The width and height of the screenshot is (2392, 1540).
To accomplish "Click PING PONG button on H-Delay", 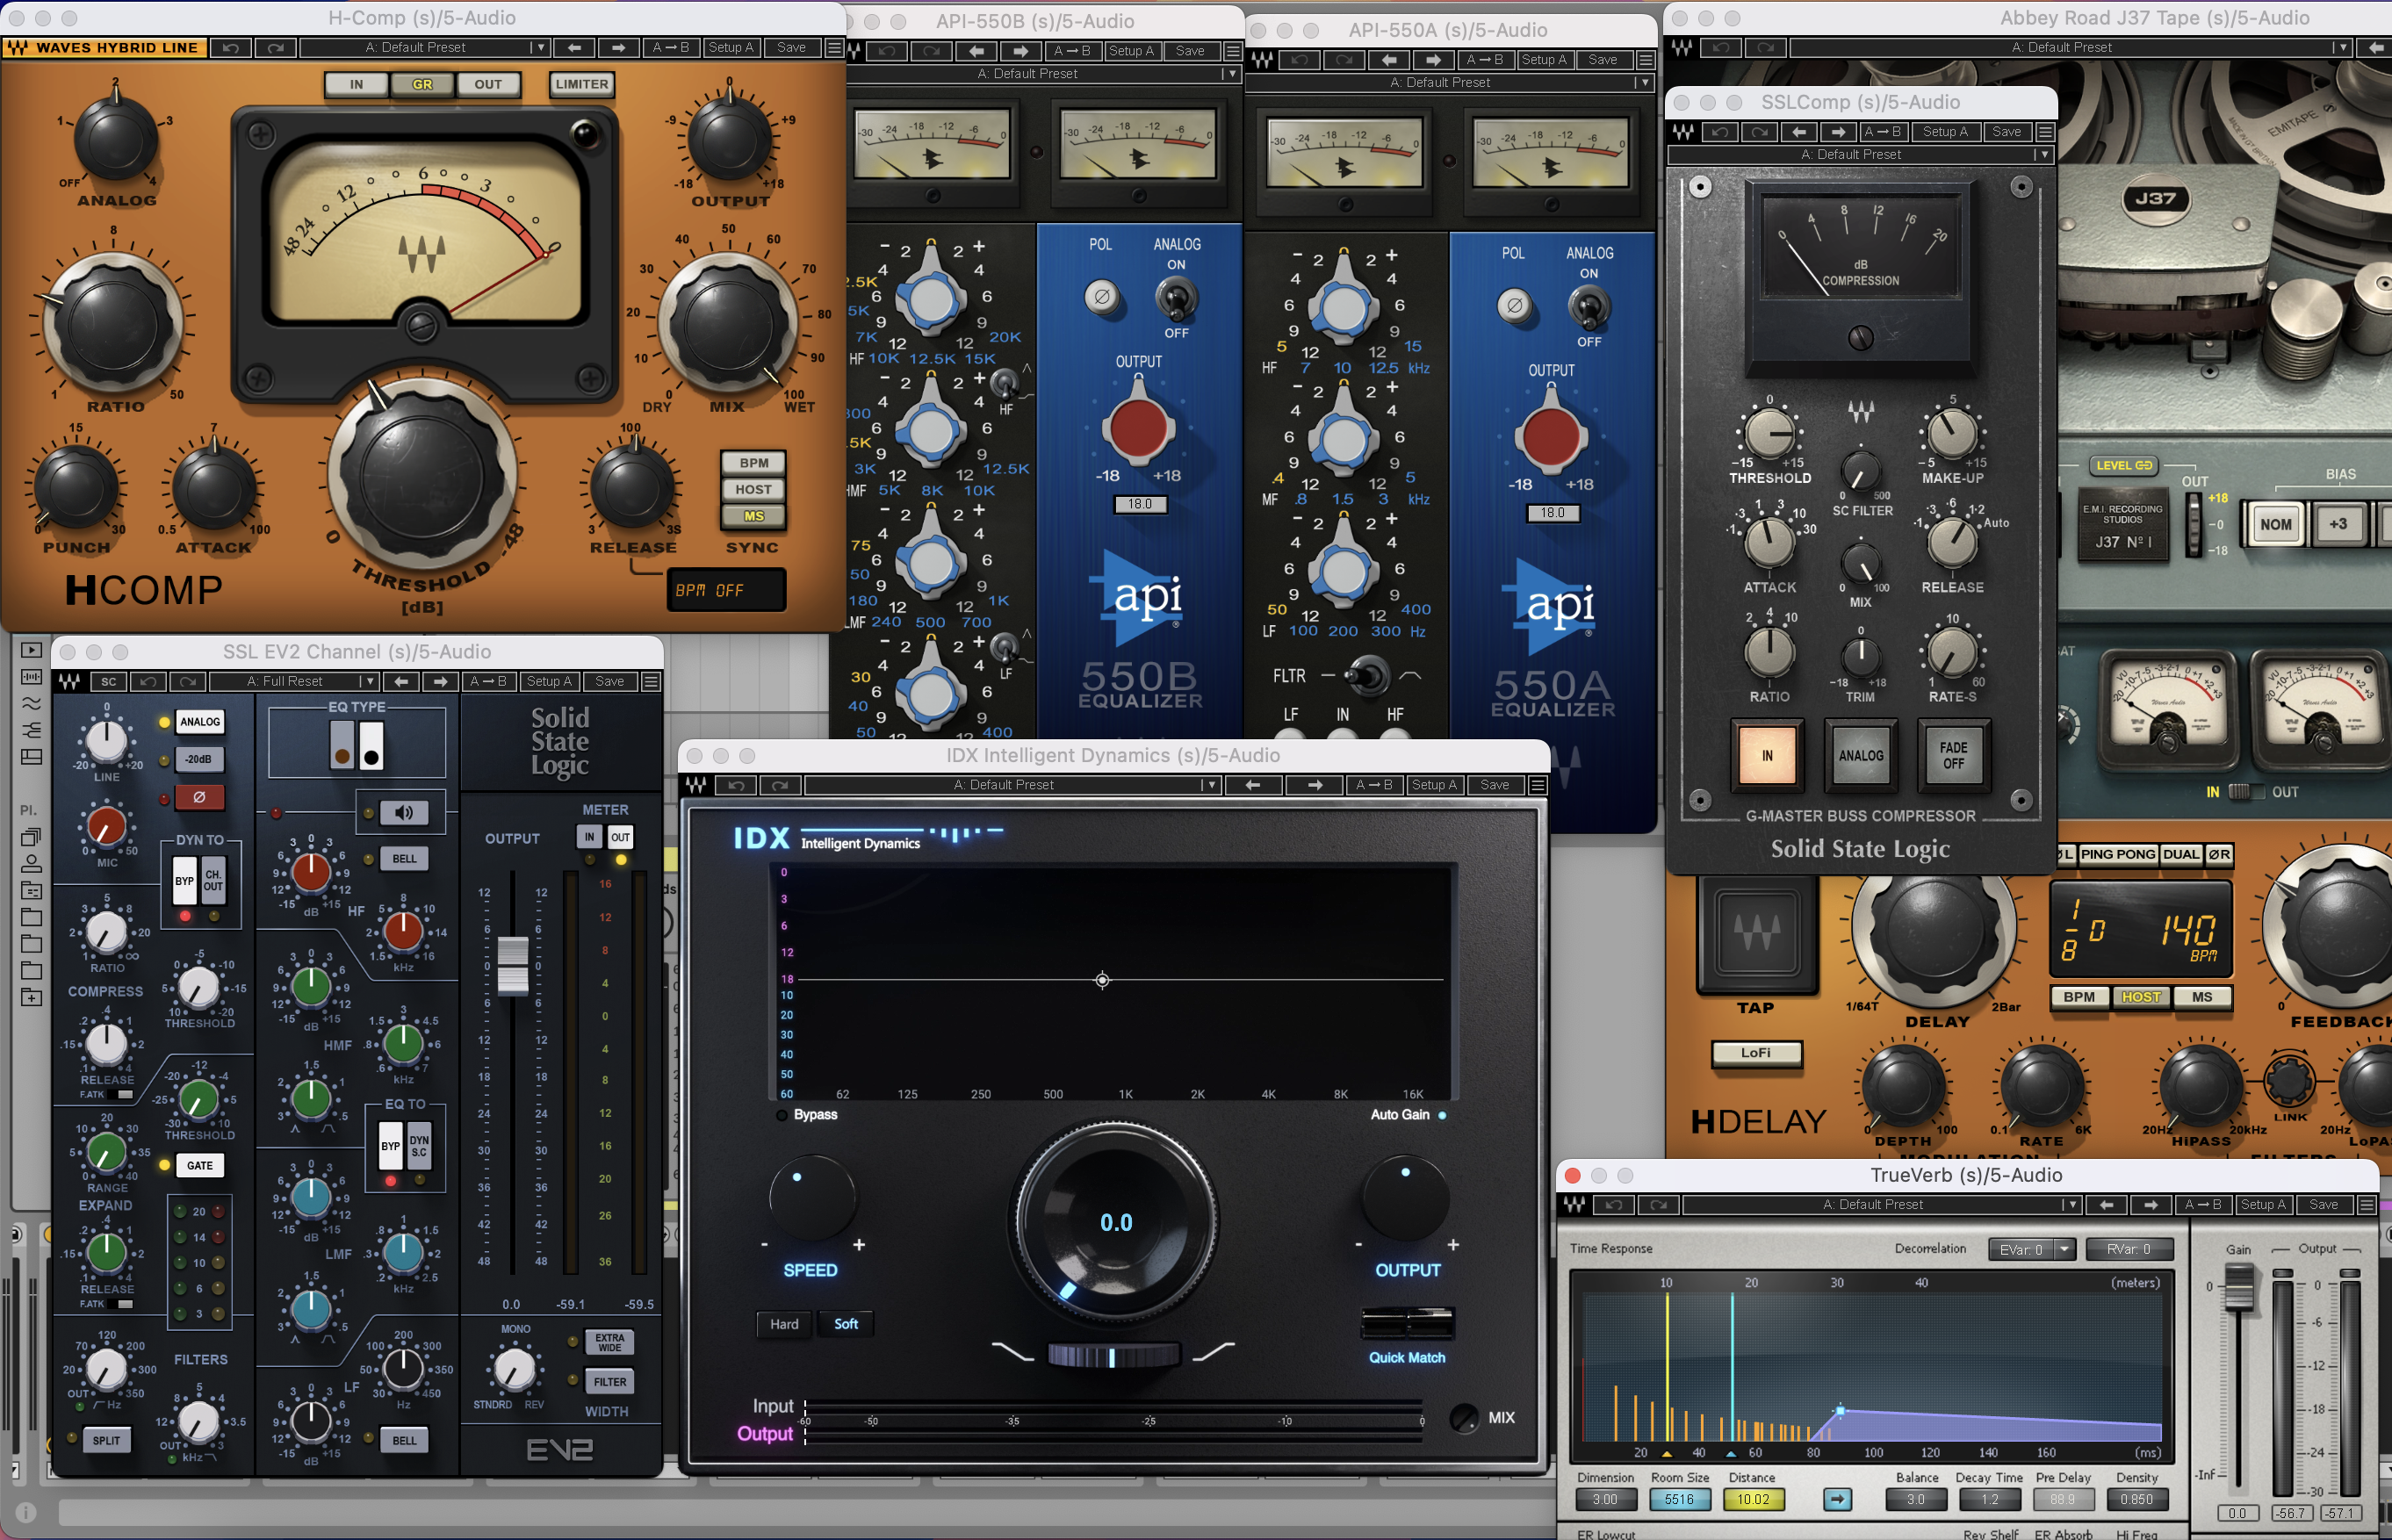I will (x=2117, y=855).
